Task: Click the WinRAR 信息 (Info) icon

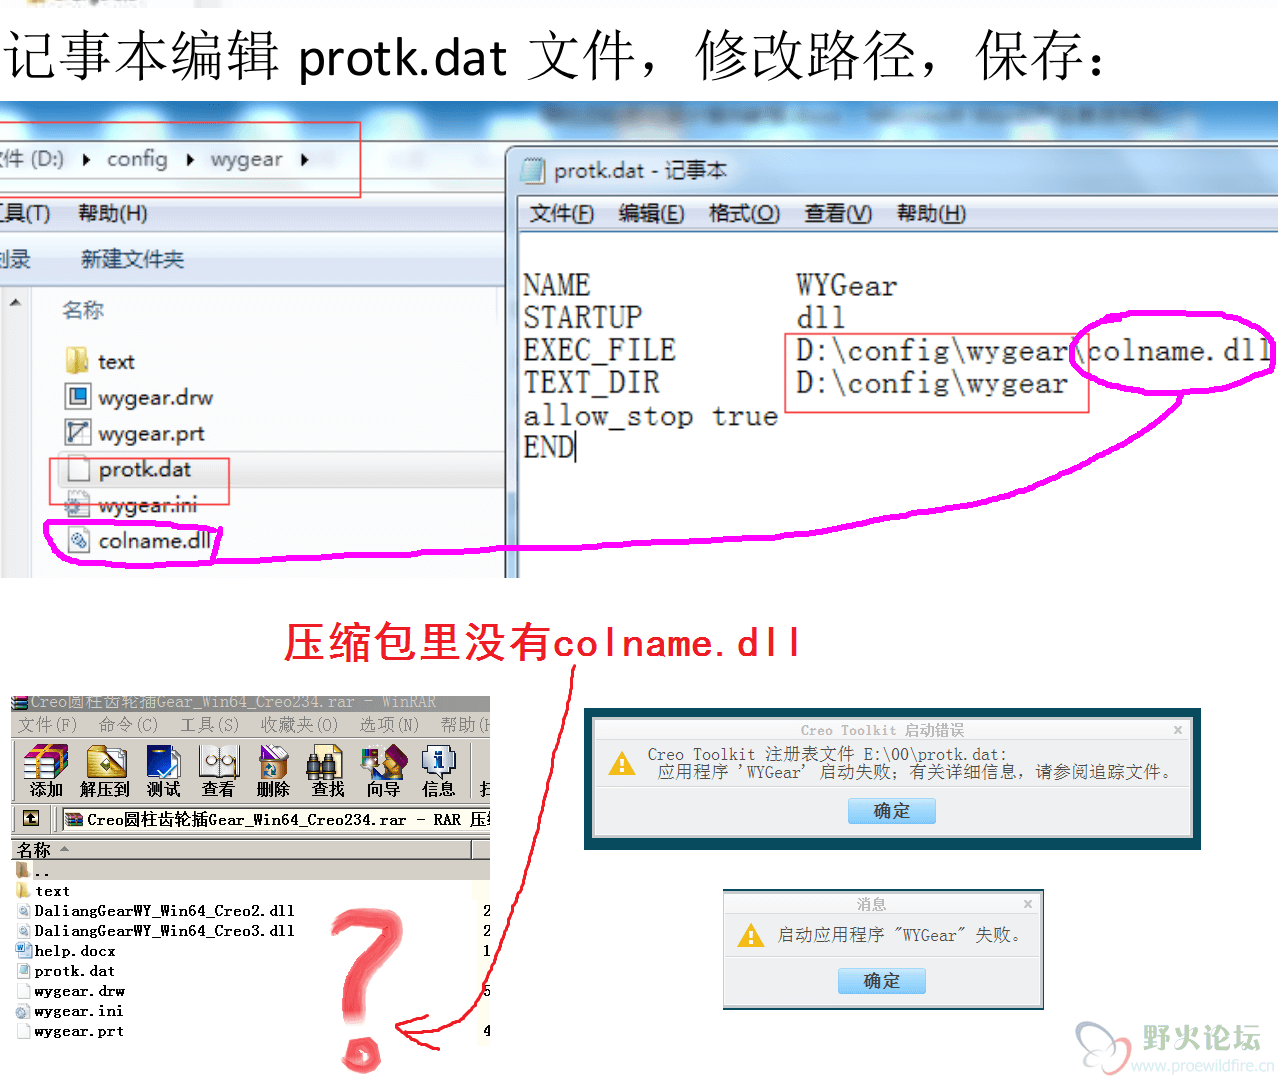Action: [438, 771]
